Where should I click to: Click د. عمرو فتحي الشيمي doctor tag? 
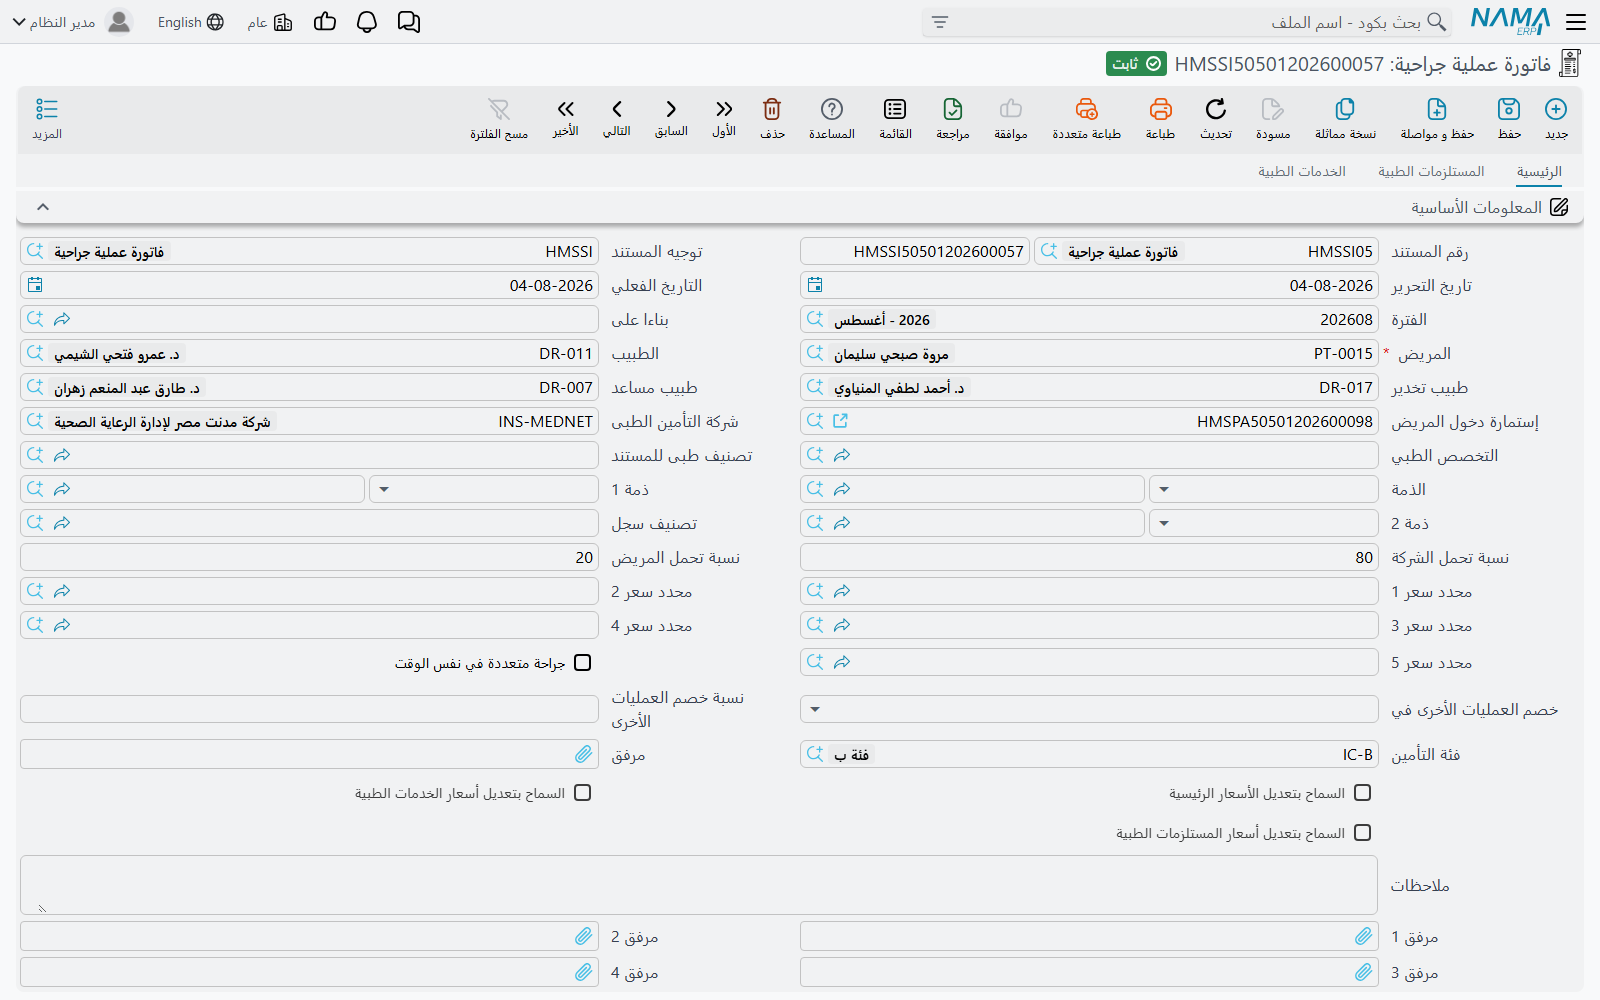click(x=116, y=354)
